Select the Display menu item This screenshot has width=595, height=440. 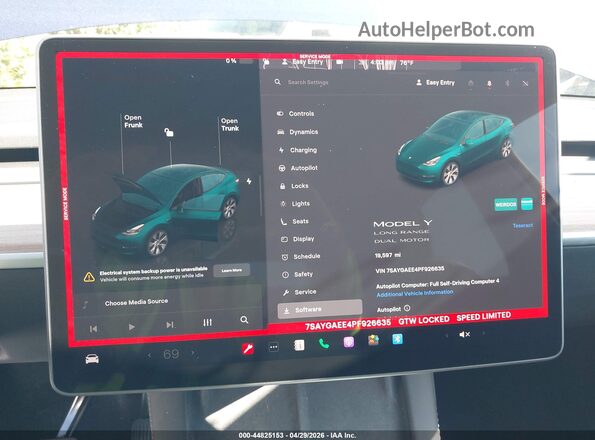(298, 239)
